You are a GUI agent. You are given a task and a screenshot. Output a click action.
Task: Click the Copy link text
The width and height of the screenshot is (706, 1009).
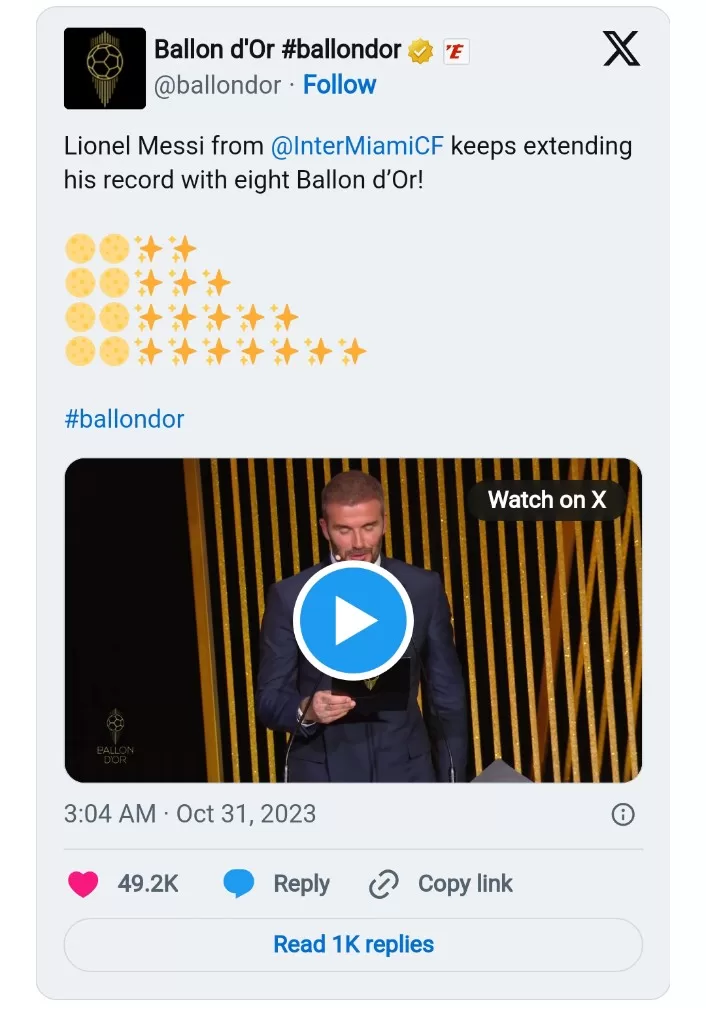point(465,884)
